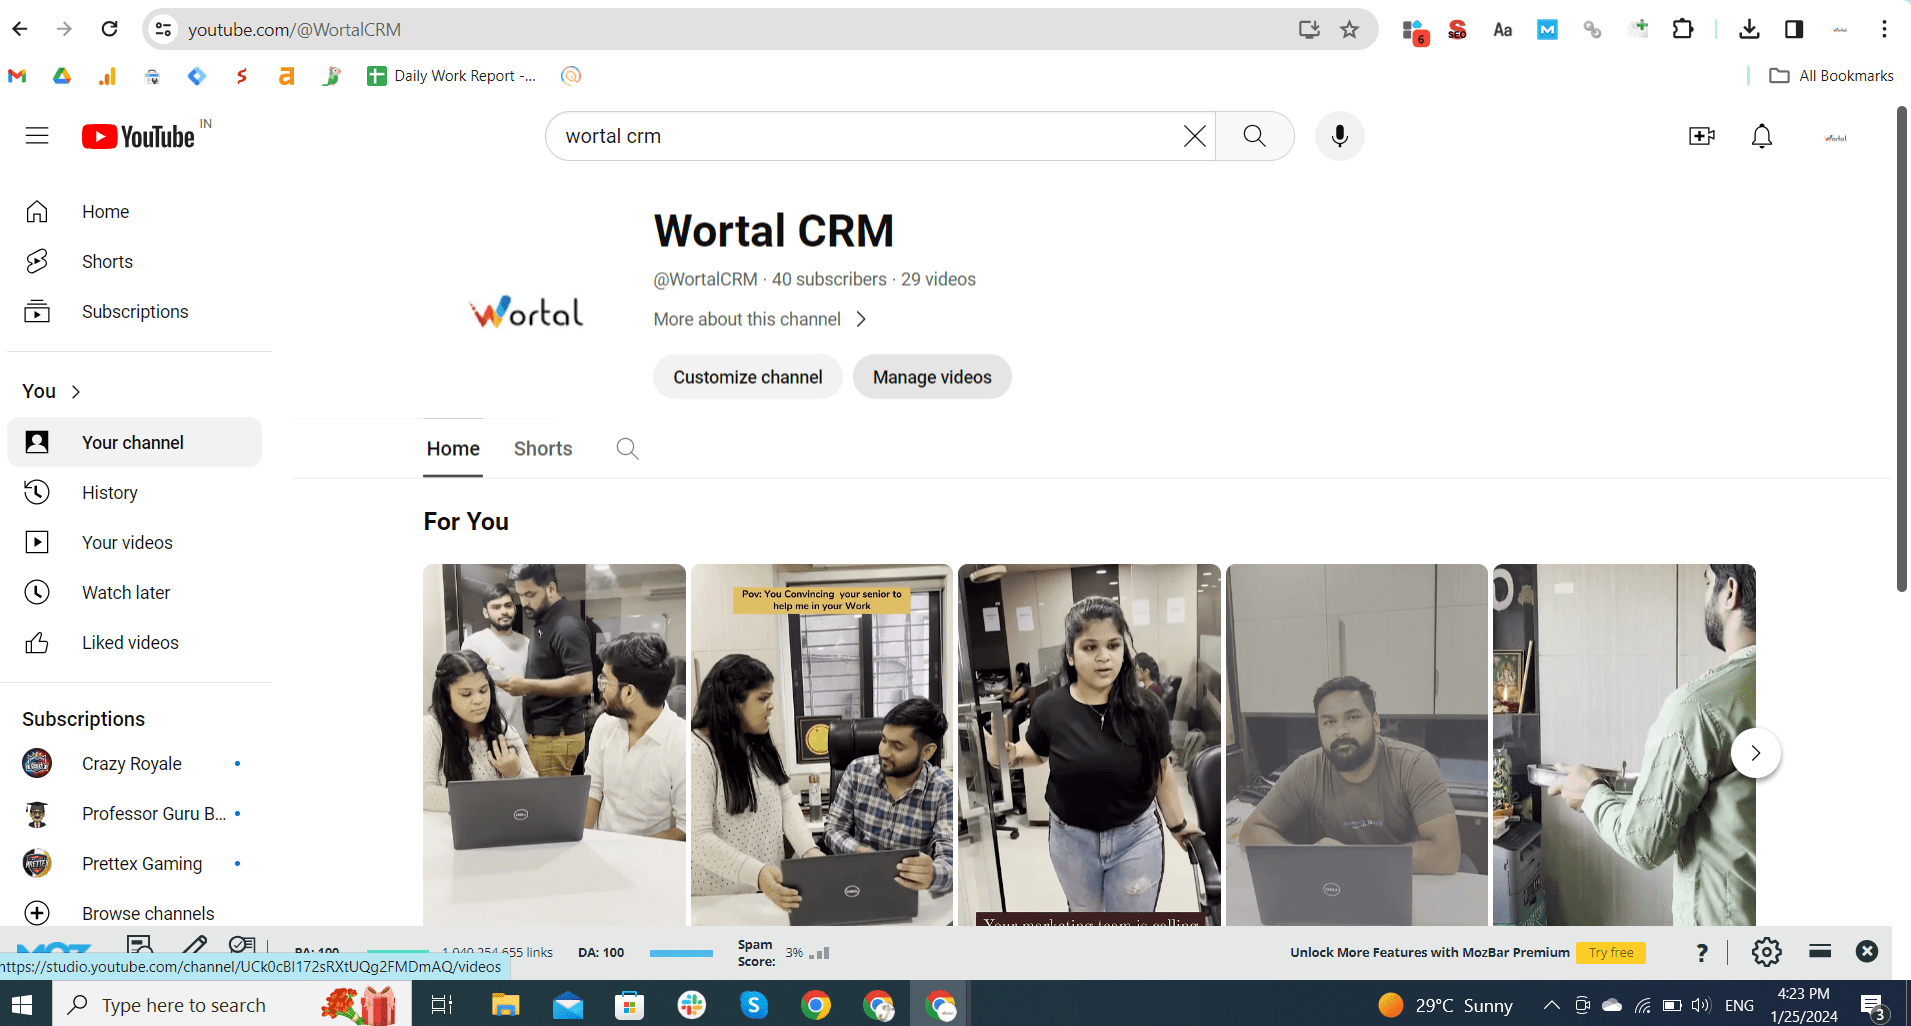Open File Explorer from the taskbar
This screenshot has height=1026, width=1911.
pos(506,1005)
